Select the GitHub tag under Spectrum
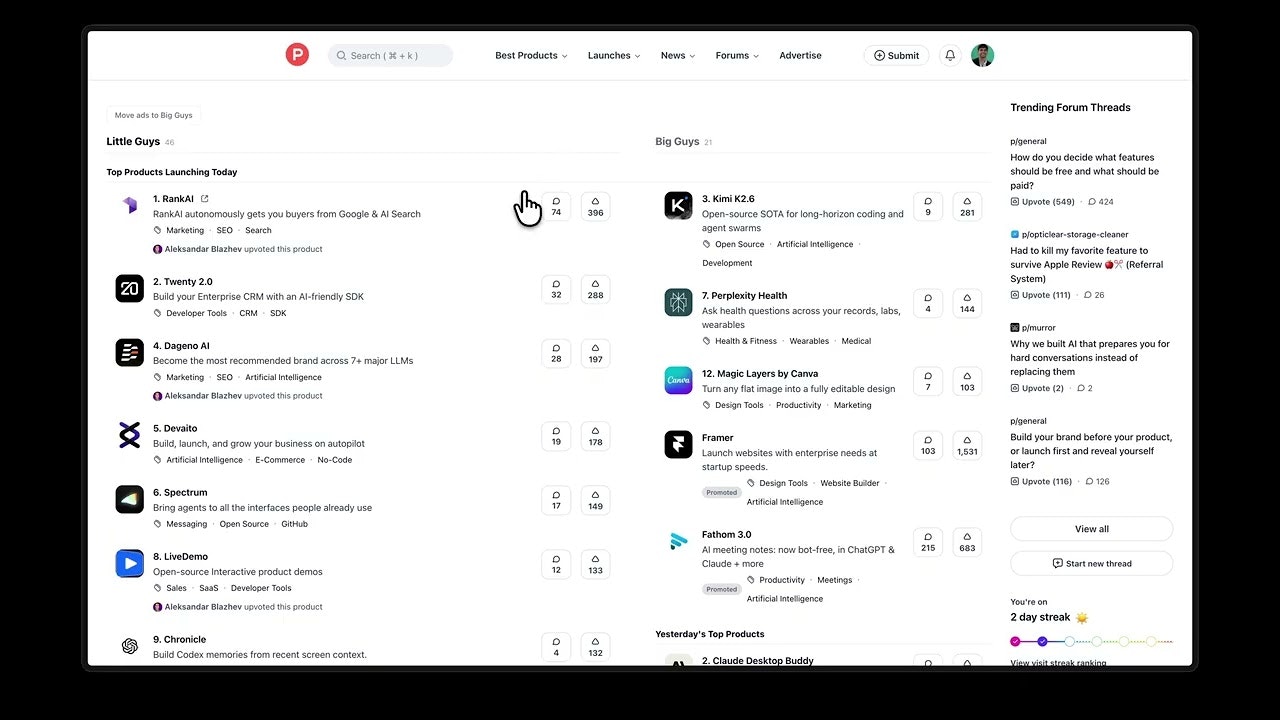The width and height of the screenshot is (1280, 720). click(x=294, y=524)
